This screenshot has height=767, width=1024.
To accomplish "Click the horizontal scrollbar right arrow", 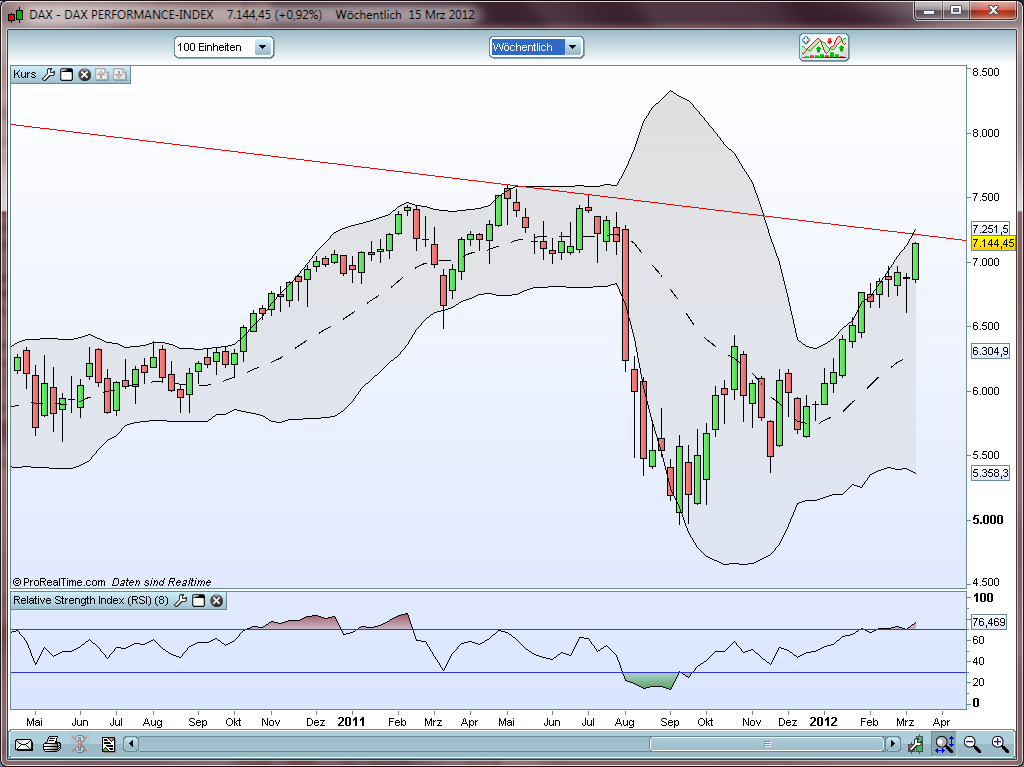I will pyautogui.click(x=893, y=744).
